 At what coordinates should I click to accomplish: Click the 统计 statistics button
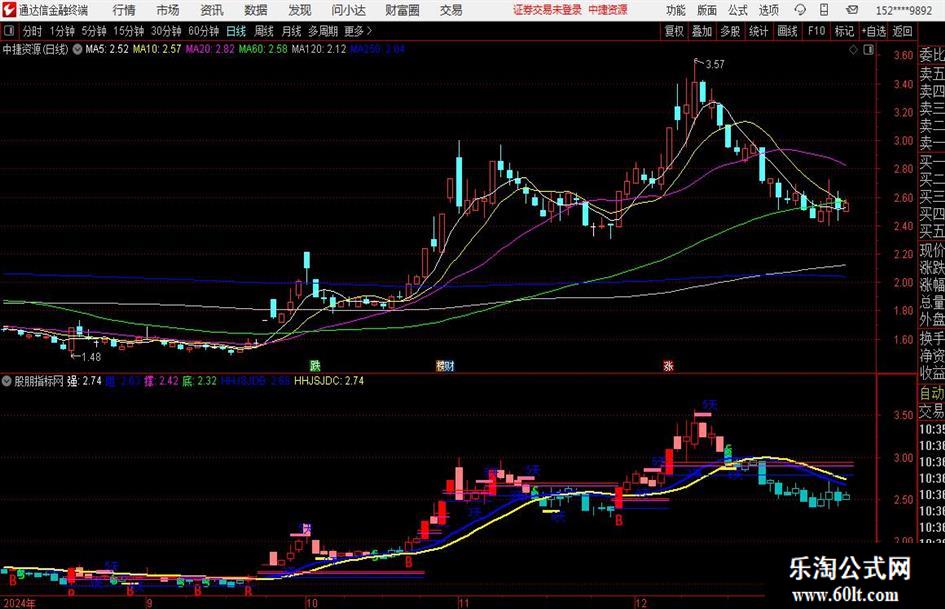tap(759, 31)
